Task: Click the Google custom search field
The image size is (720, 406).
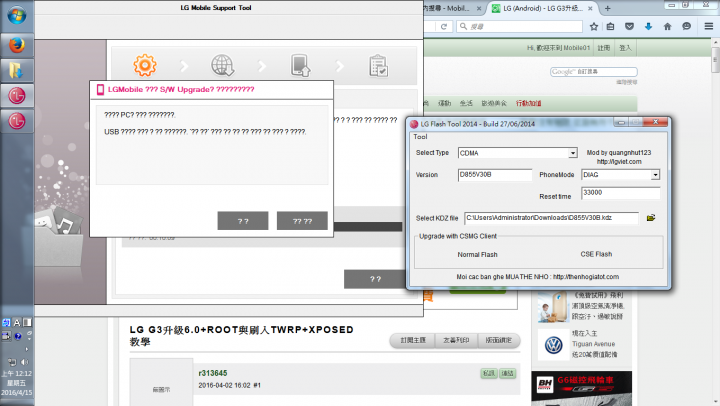Action: point(594,72)
